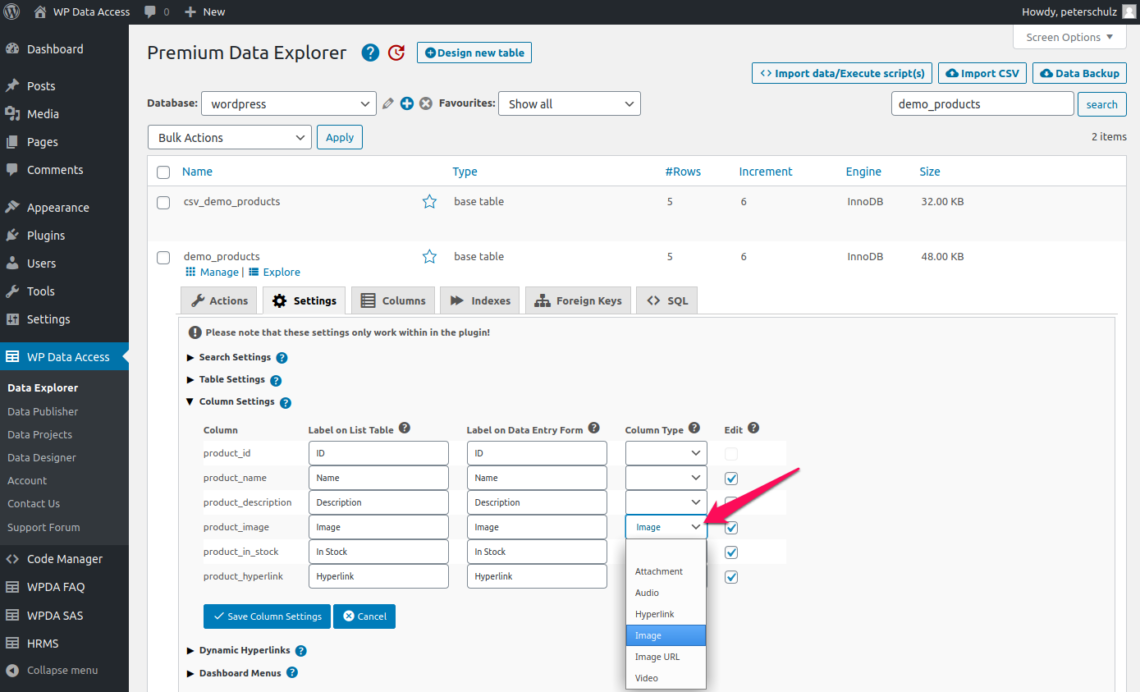Click the star icon for demo_products
Viewport: 1140px width, 692px height.
pos(429,257)
